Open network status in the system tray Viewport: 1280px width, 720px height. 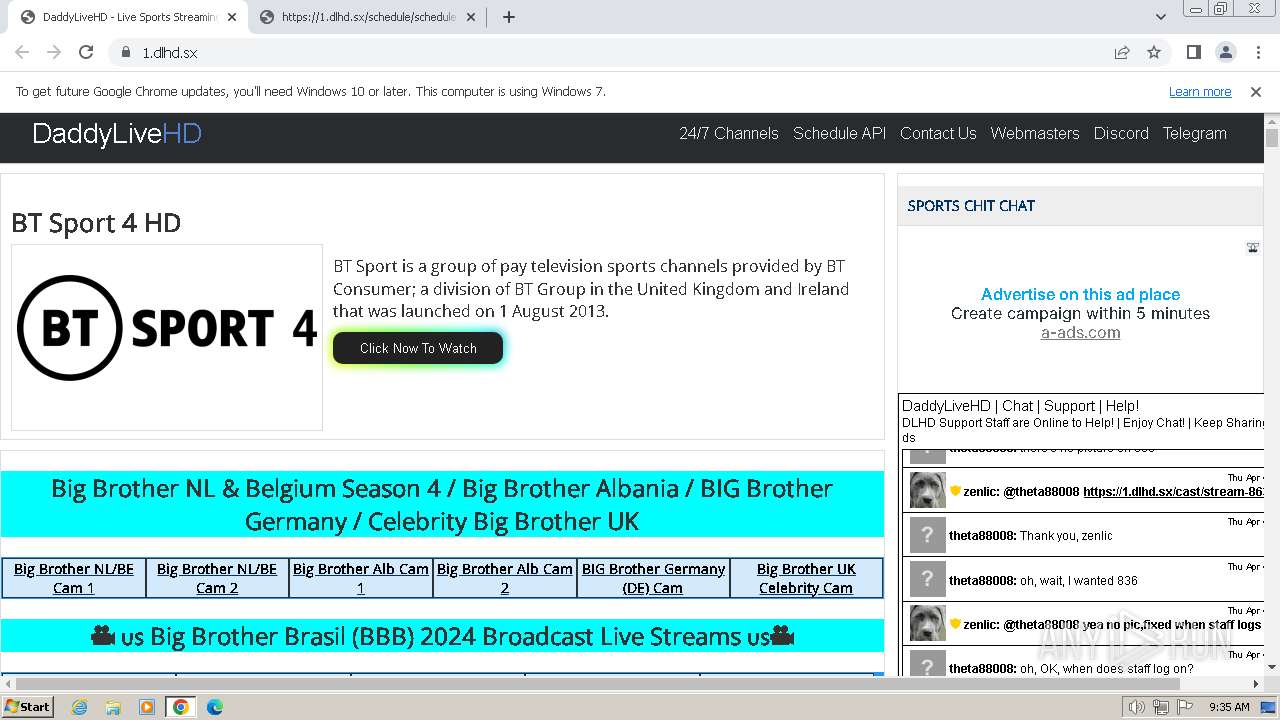(1160, 707)
